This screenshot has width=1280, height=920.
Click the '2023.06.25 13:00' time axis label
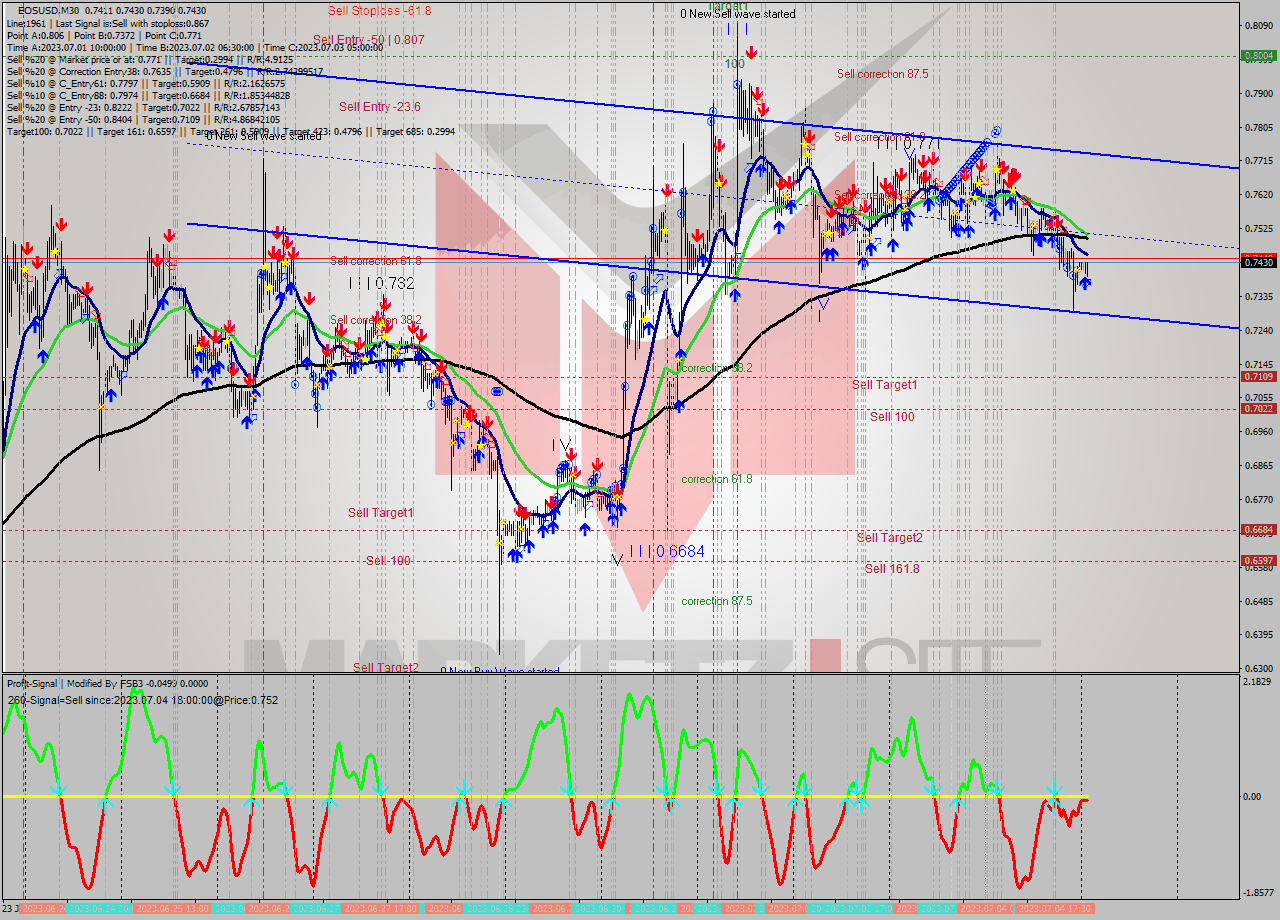(173, 908)
